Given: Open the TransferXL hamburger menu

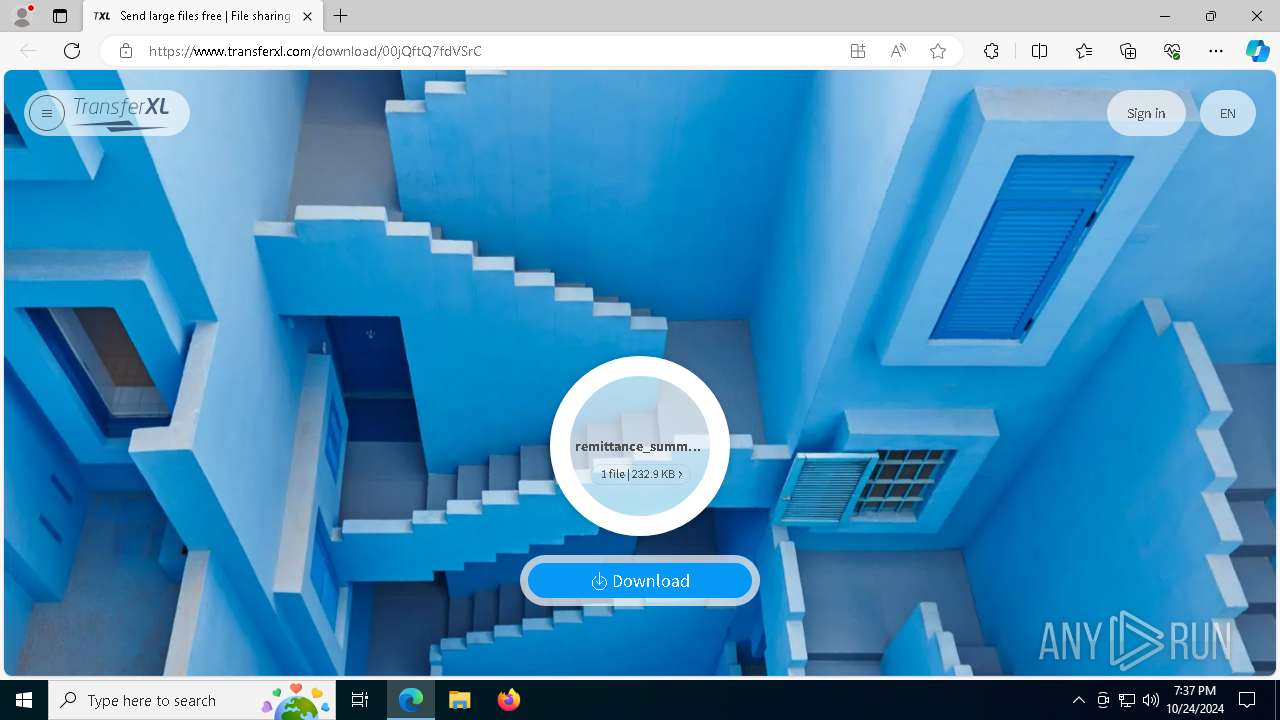Looking at the screenshot, I should (x=46, y=113).
